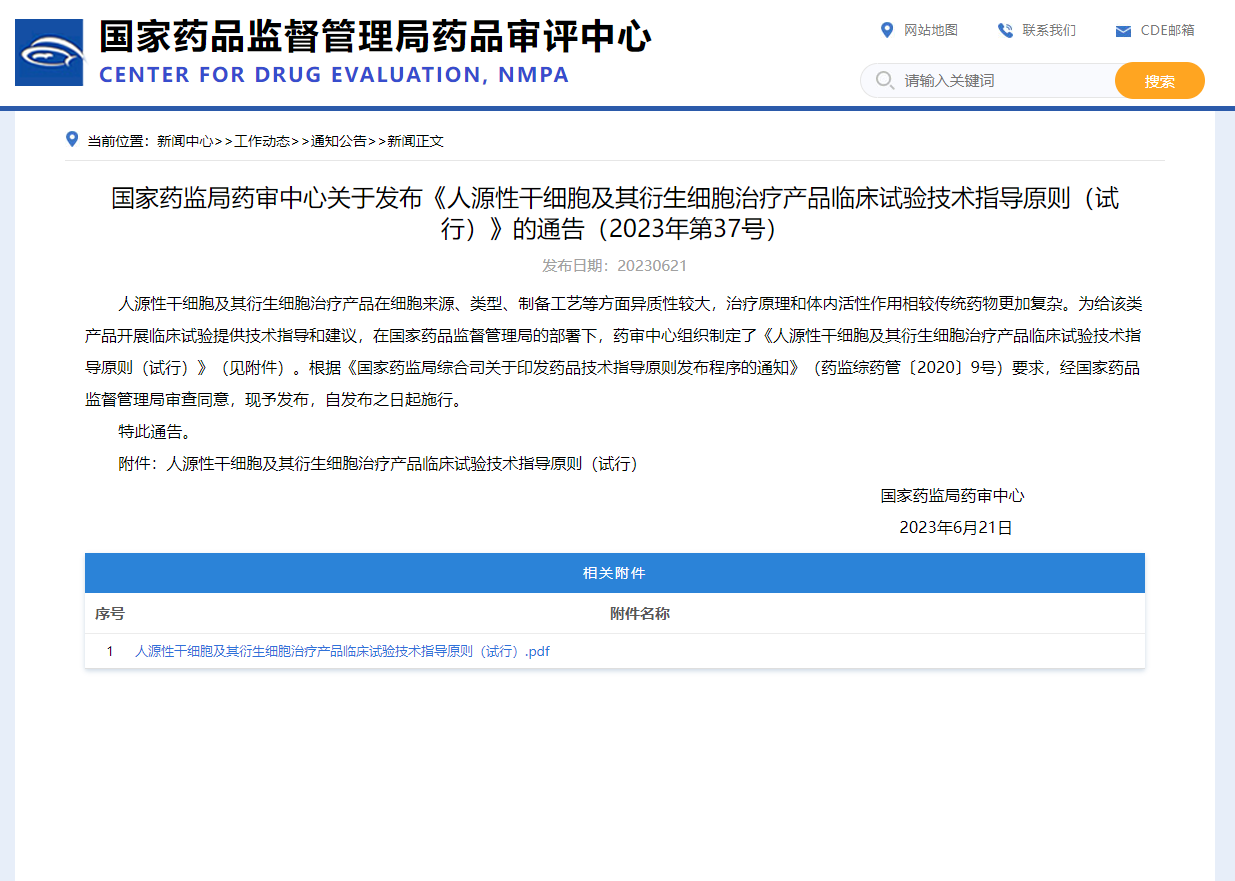Click the site map pin icon
1235x881 pixels.
886,30
